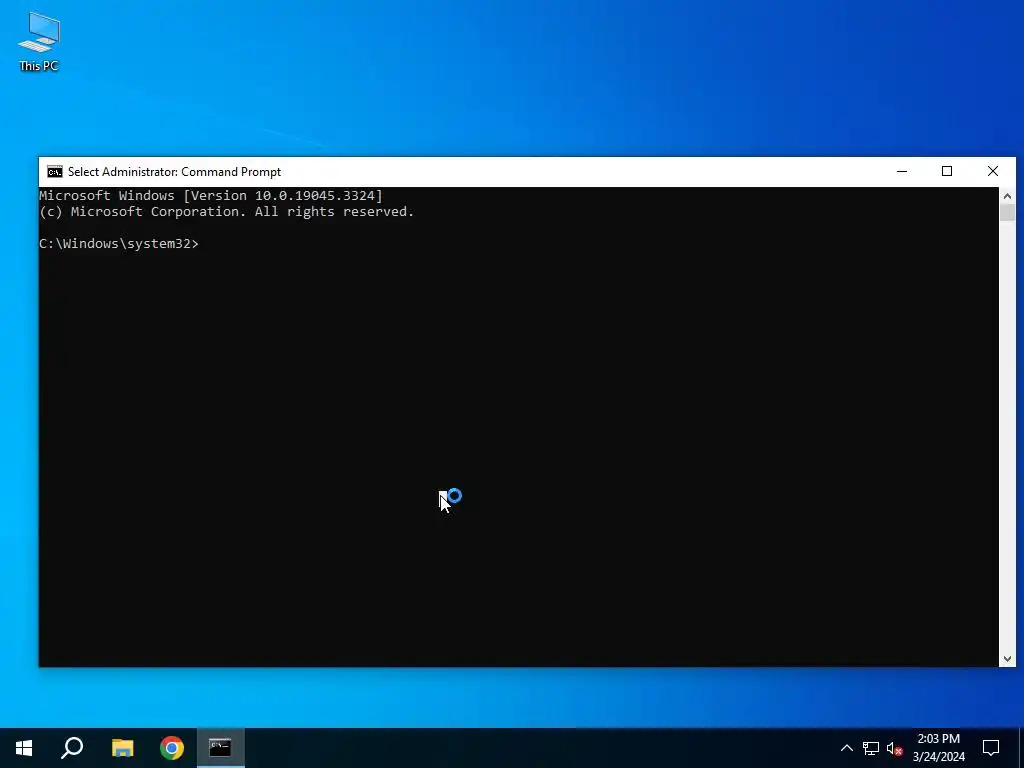This screenshot has width=1024, height=768.
Task: Click the 'Microsoft Windows [Version 10.0.19045.3324]' line
Action: pos(211,195)
